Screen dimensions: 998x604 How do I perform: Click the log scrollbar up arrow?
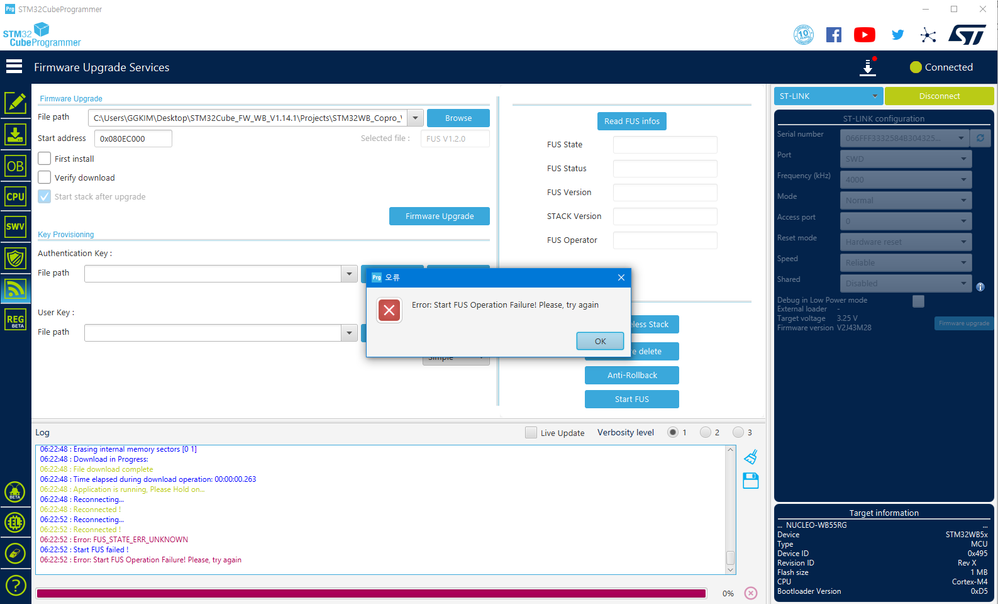coord(730,451)
